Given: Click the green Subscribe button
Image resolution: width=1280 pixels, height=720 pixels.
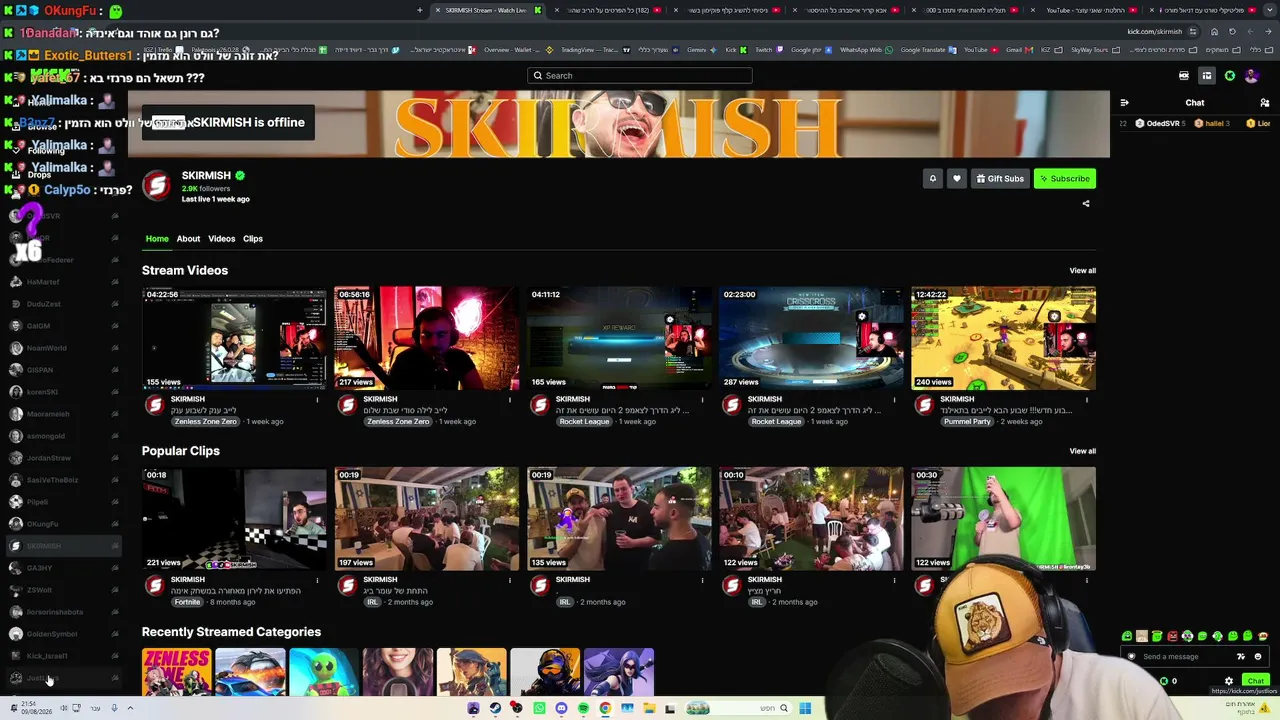Looking at the screenshot, I should (1064, 179).
